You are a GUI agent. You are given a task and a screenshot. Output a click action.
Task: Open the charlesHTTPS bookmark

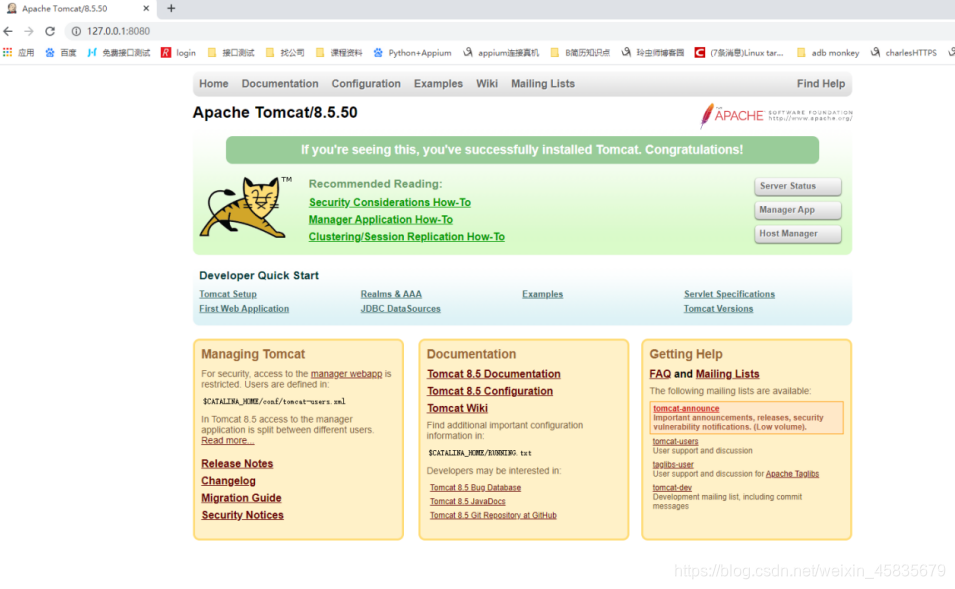click(904, 53)
